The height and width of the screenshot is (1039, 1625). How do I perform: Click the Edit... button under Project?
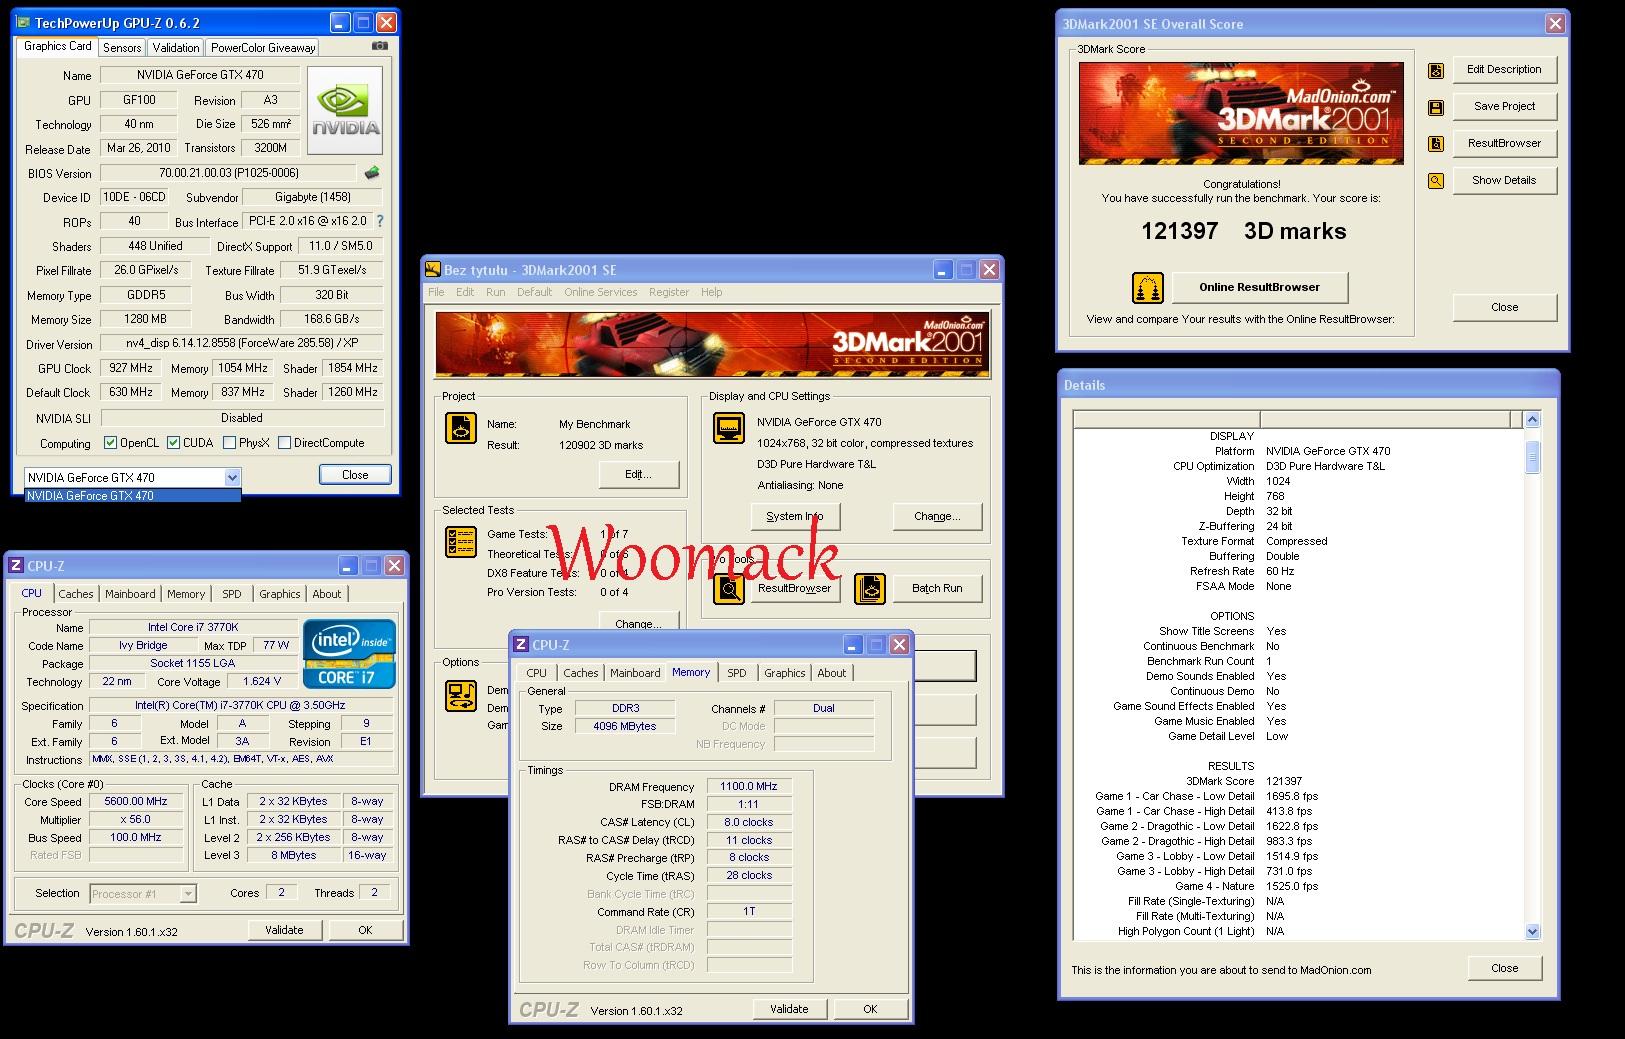pos(638,474)
